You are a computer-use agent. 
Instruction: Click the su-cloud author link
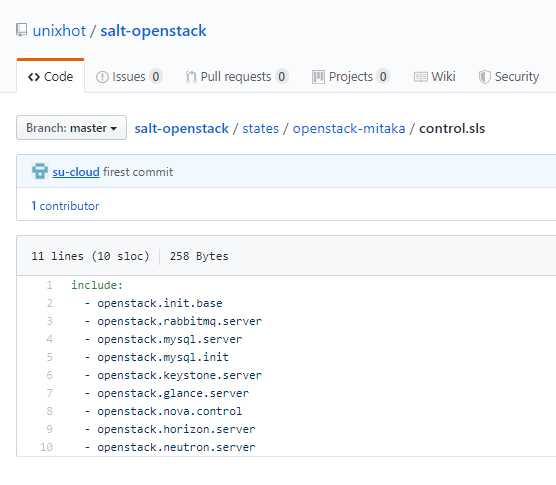(76, 172)
